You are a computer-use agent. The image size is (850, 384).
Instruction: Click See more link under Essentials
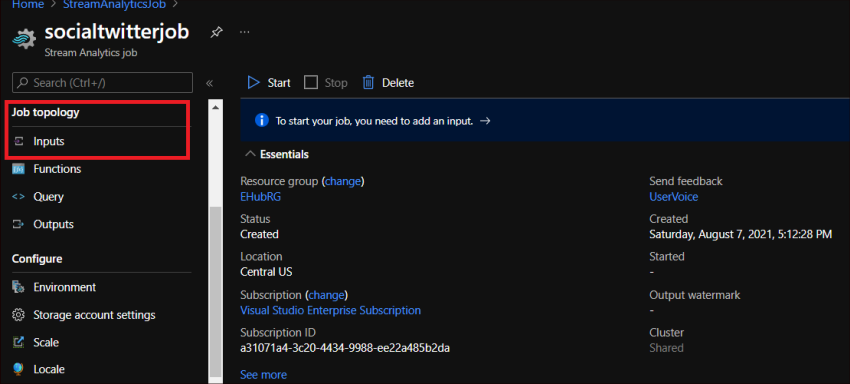coord(263,375)
